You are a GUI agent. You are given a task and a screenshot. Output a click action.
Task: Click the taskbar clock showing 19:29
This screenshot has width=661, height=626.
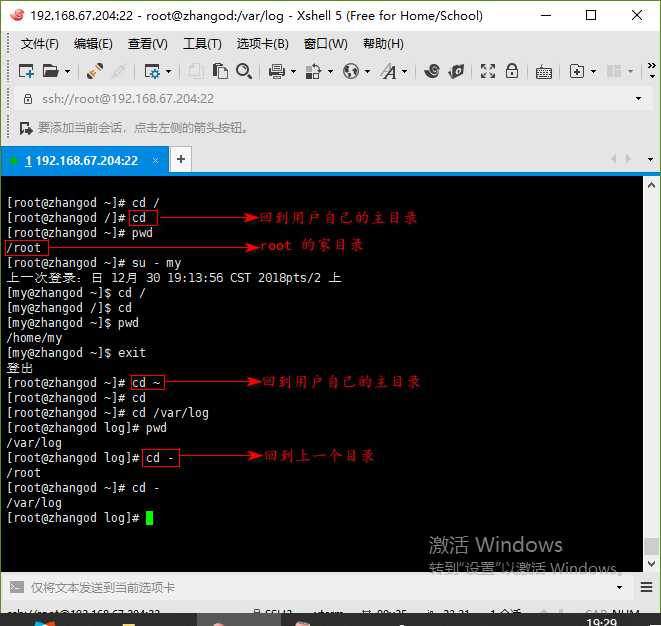click(x=601, y=621)
